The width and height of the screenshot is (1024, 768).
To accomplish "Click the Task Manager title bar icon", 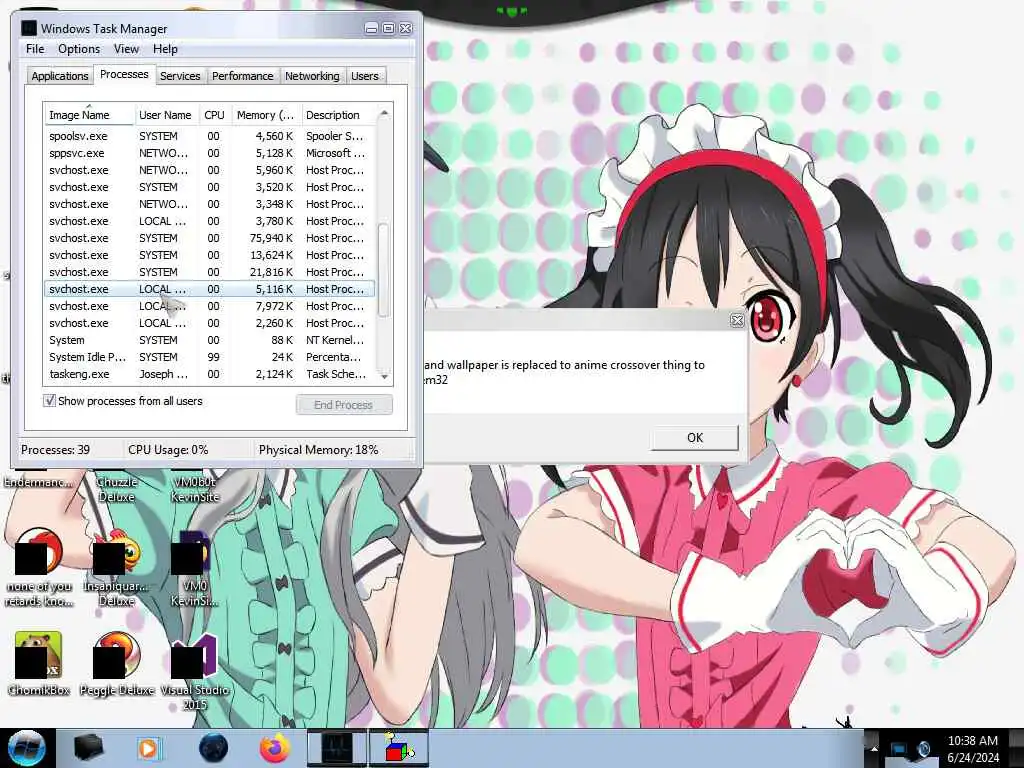I will (29, 28).
